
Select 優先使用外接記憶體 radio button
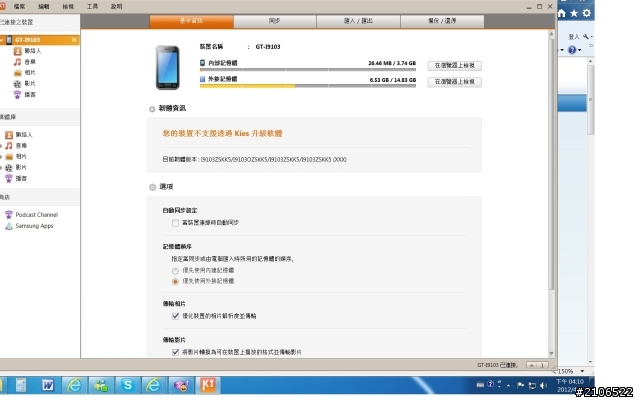pyautogui.click(x=175, y=282)
